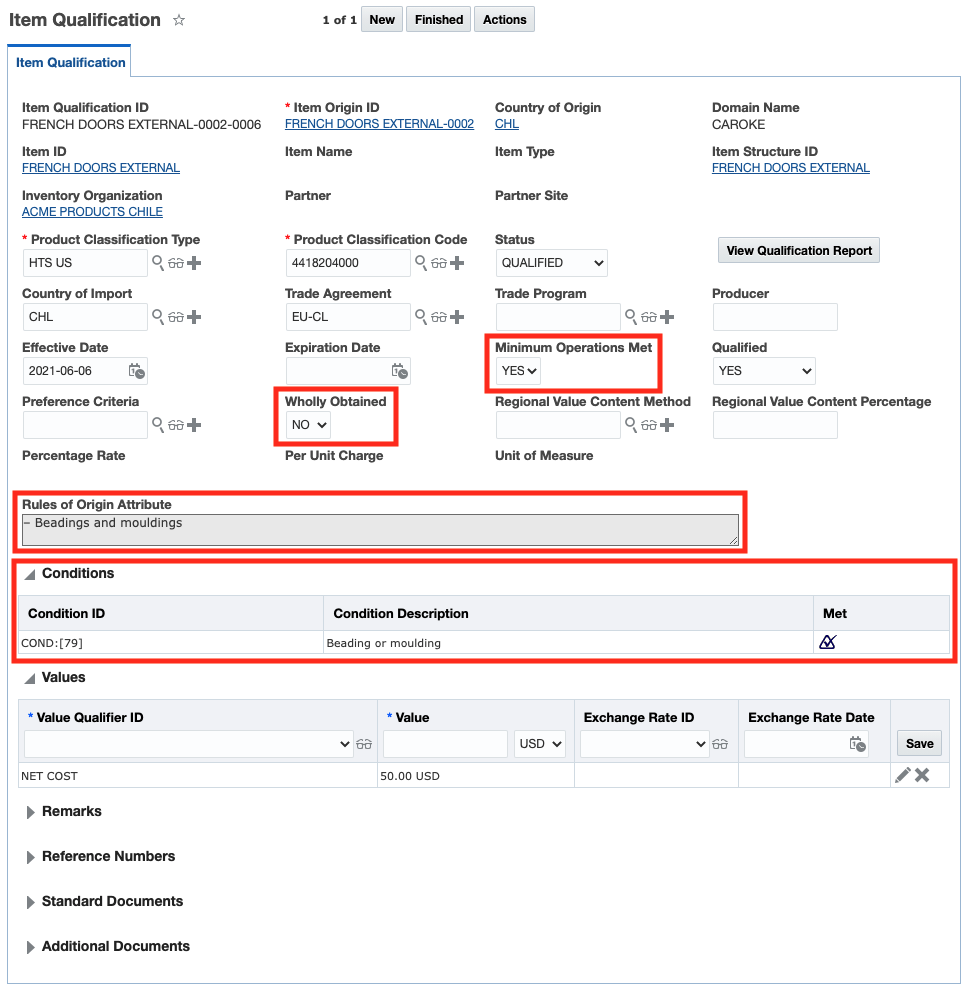
Task: Click the search magnifier for Preference Criteria
Action: pyautogui.click(x=157, y=425)
